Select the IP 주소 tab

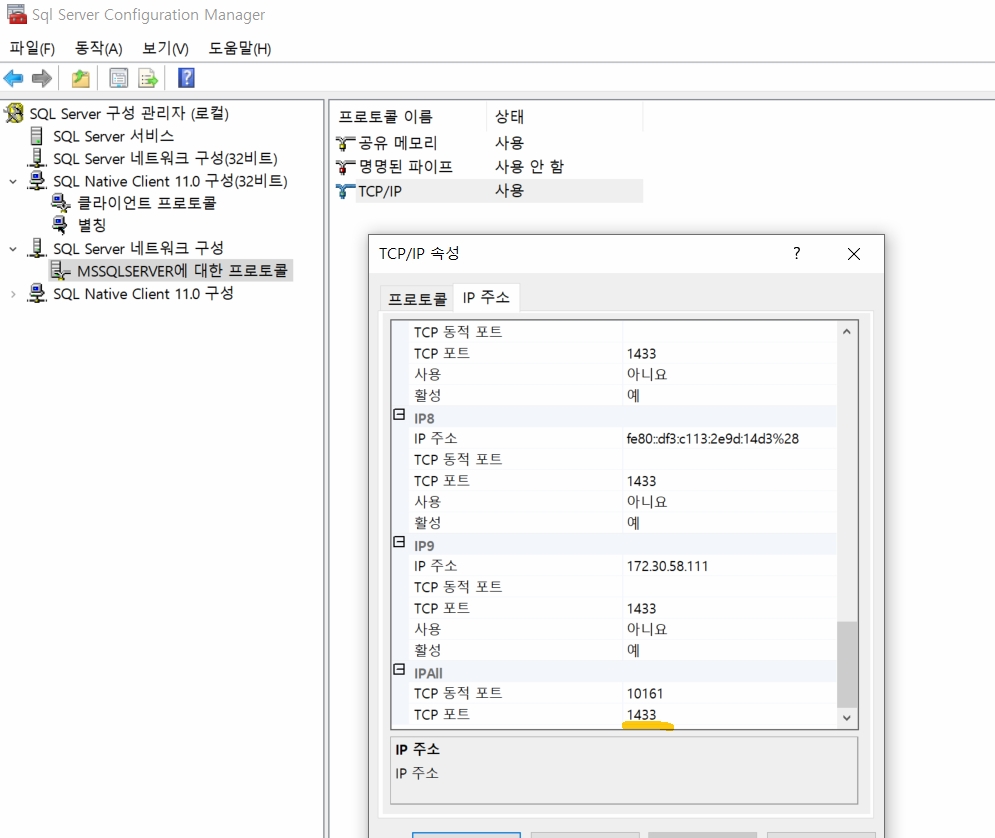(486, 297)
